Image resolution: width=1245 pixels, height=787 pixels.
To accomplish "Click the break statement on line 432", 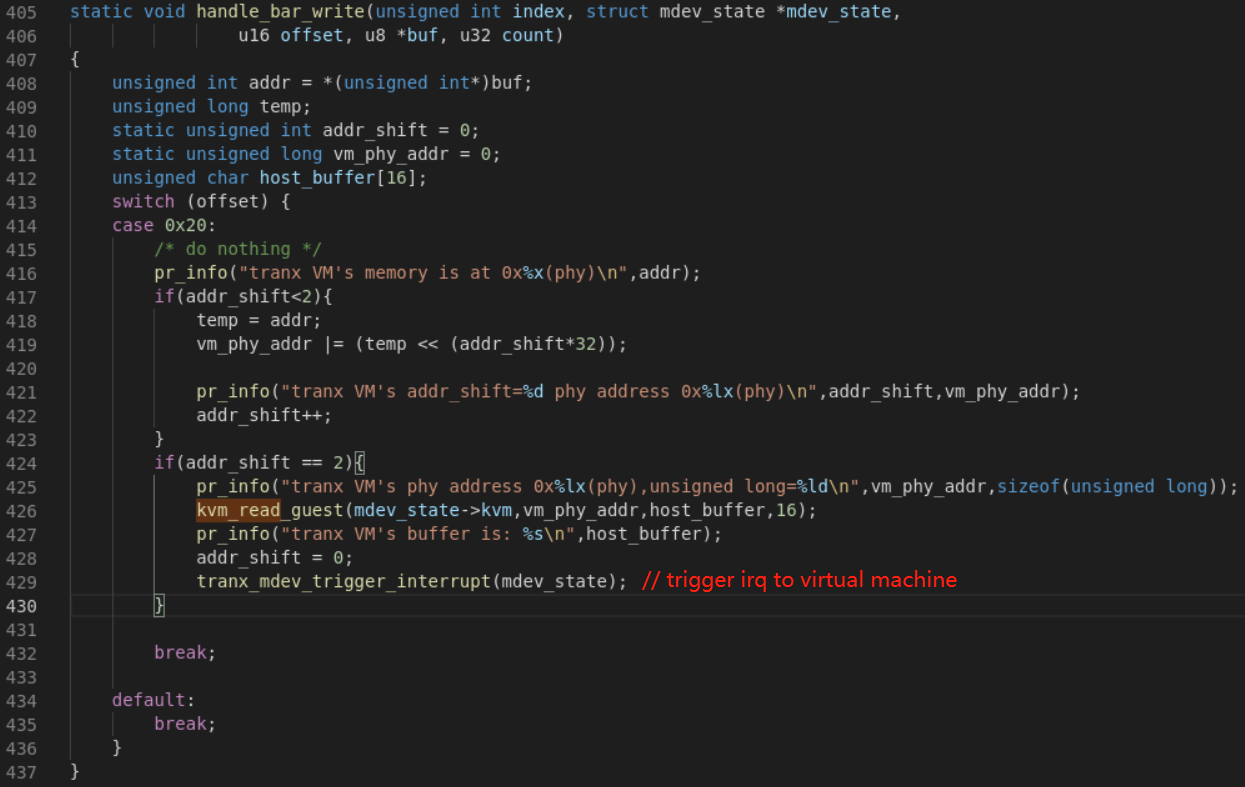I will click(x=183, y=652).
